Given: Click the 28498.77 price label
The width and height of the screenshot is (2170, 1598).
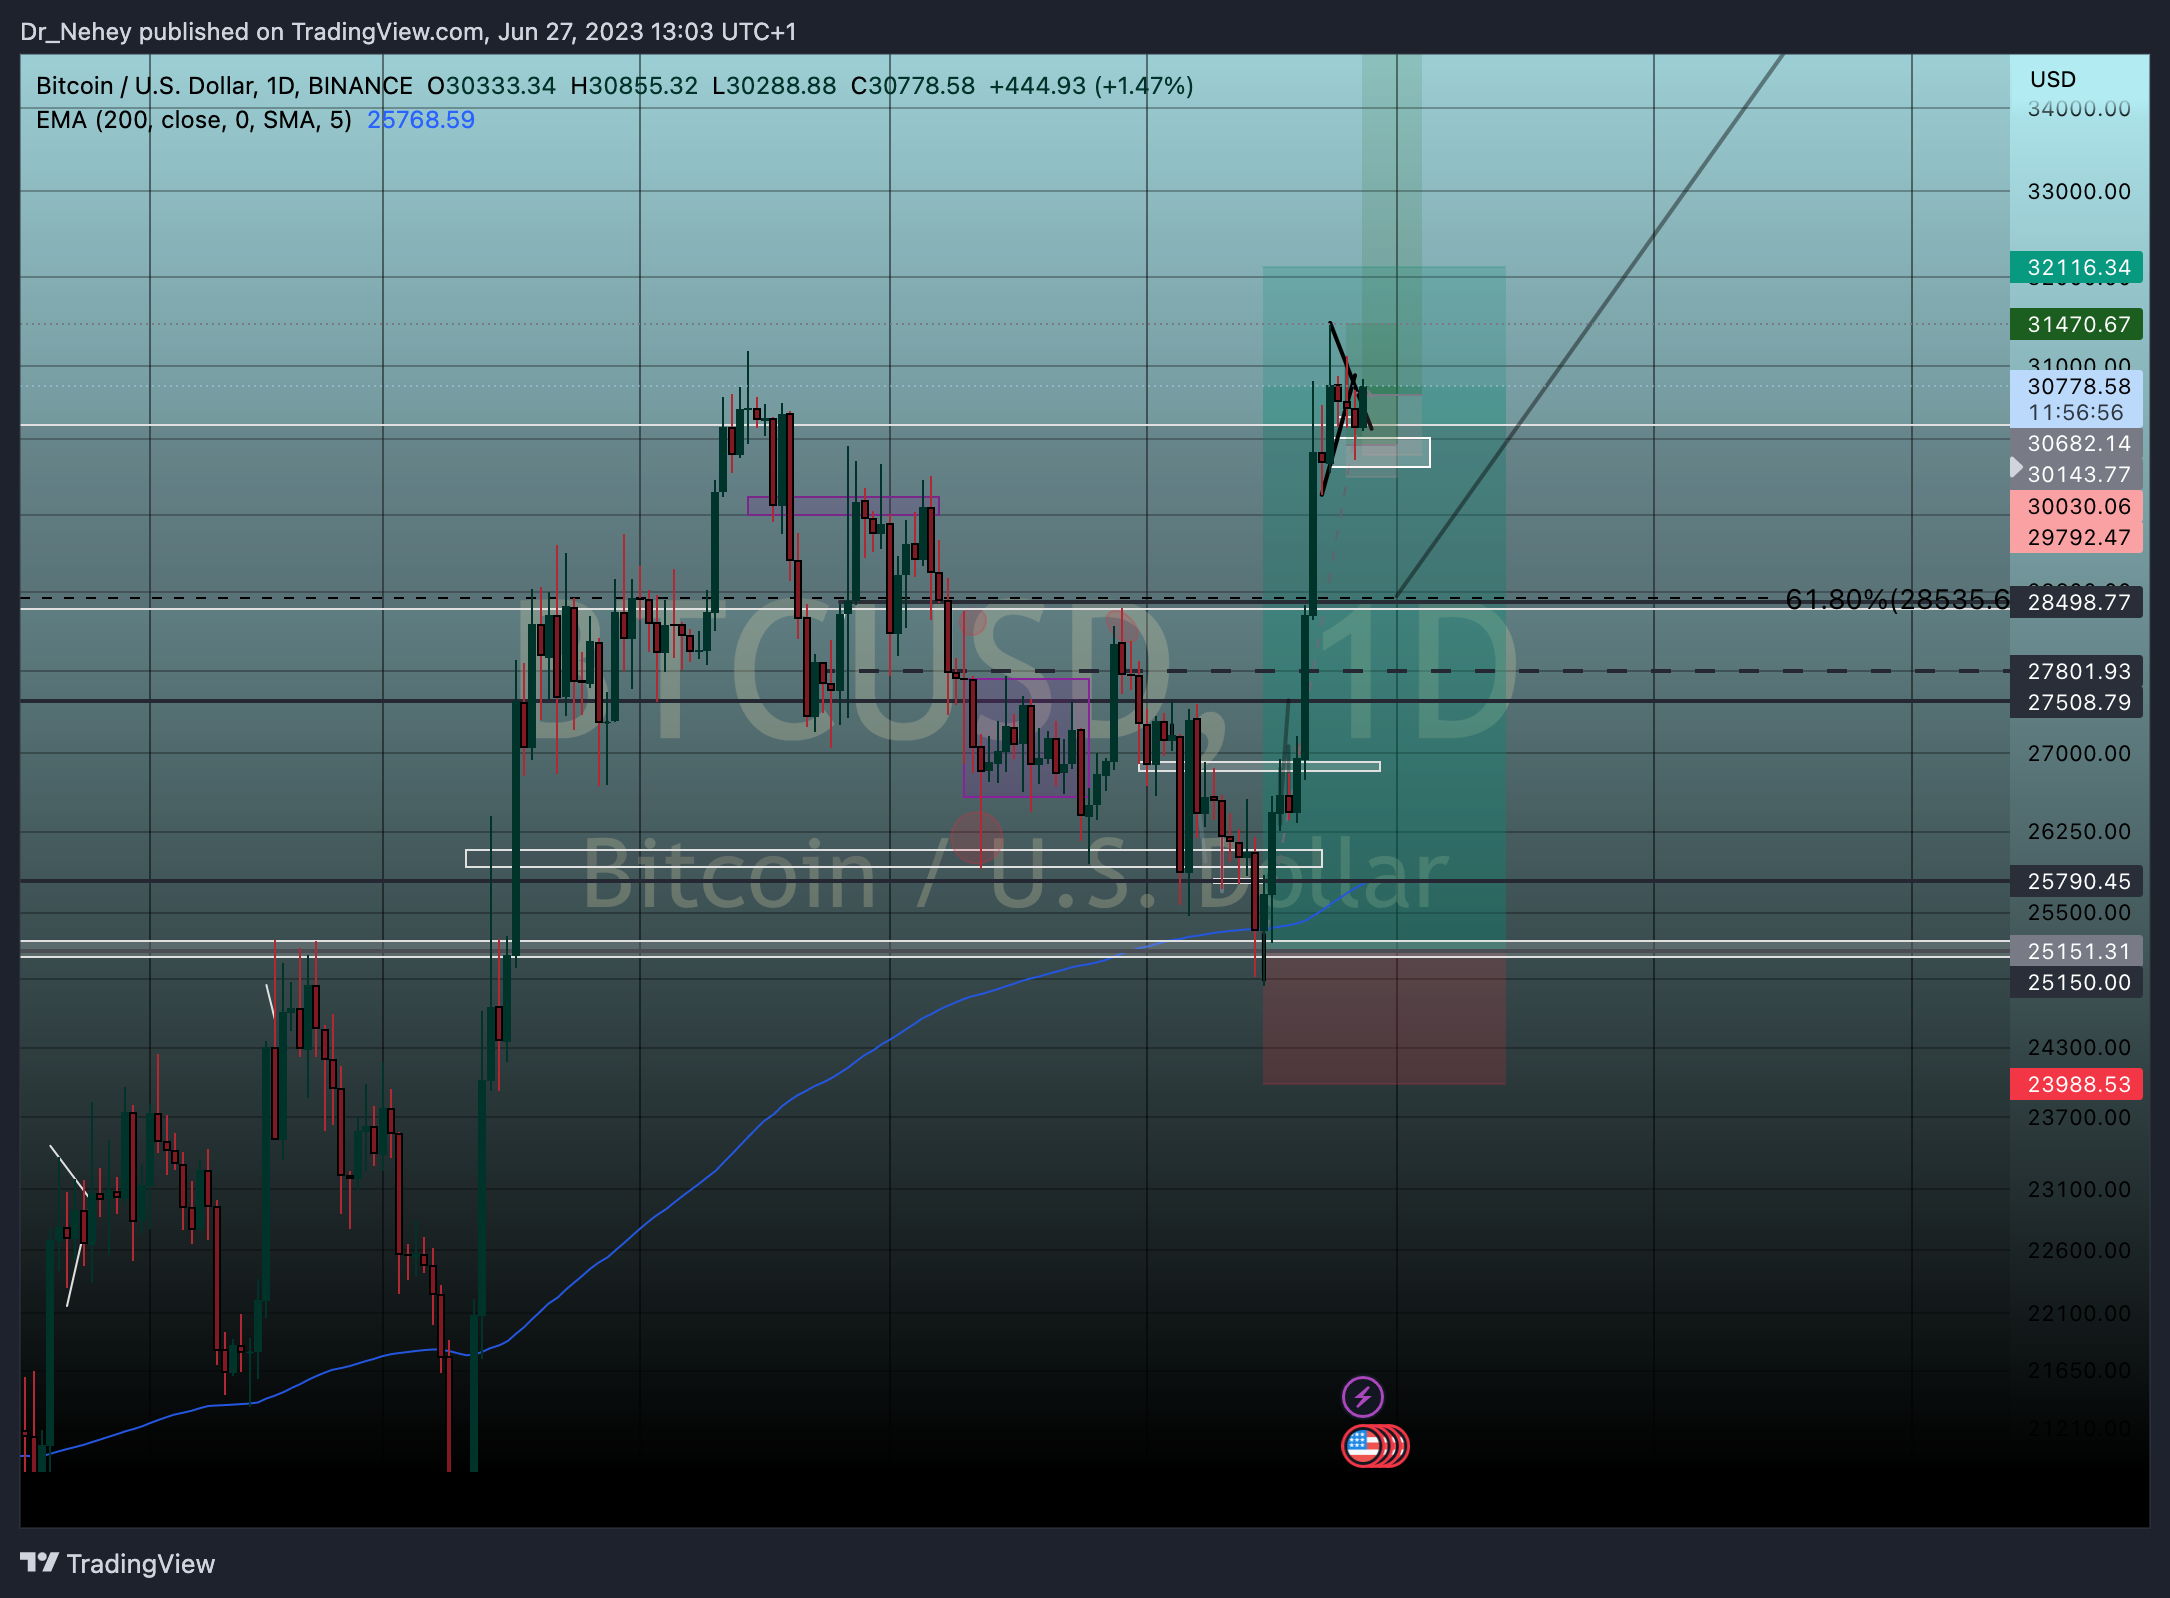Looking at the screenshot, I should tap(2076, 602).
